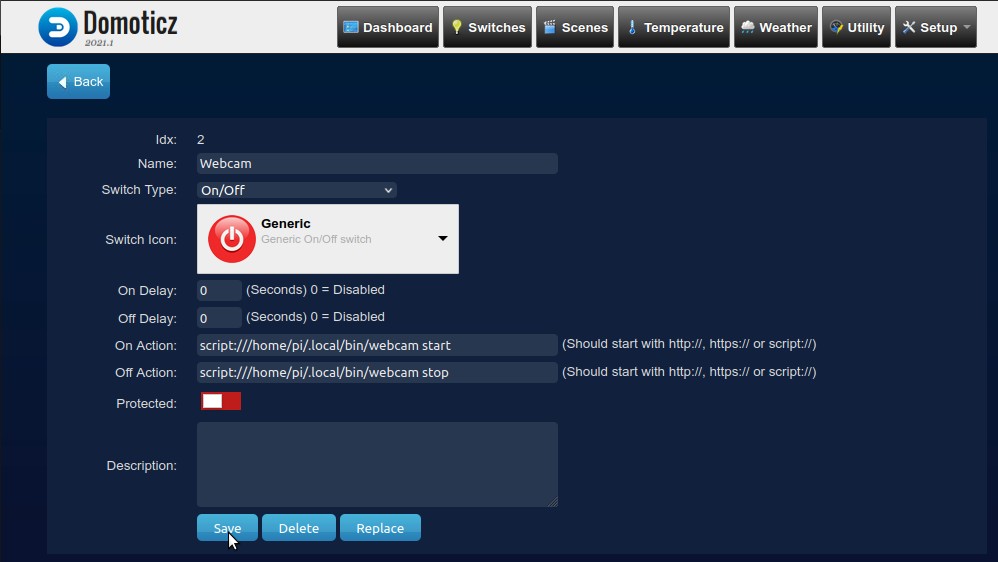This screenshot has width=998, height=562.
Task: Expand the Switch Icon selector arrow
Action: pos(442,239)
